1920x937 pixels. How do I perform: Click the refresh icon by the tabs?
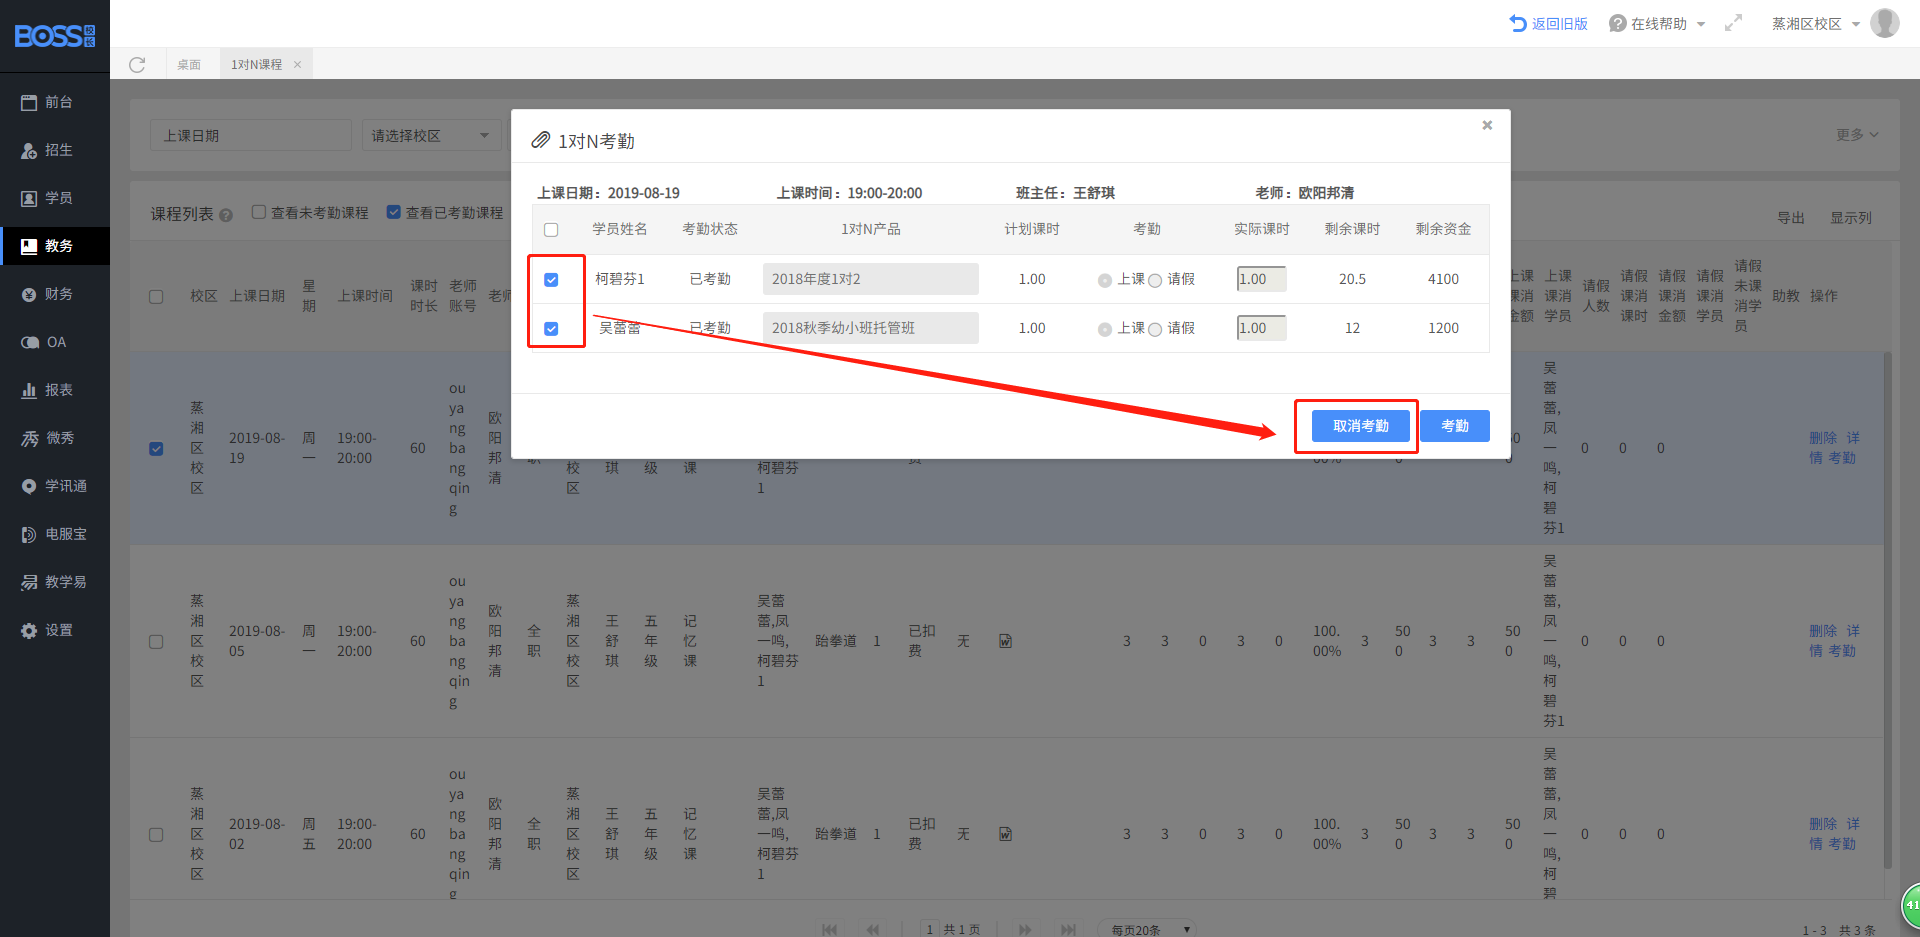[x=137, y=64]
